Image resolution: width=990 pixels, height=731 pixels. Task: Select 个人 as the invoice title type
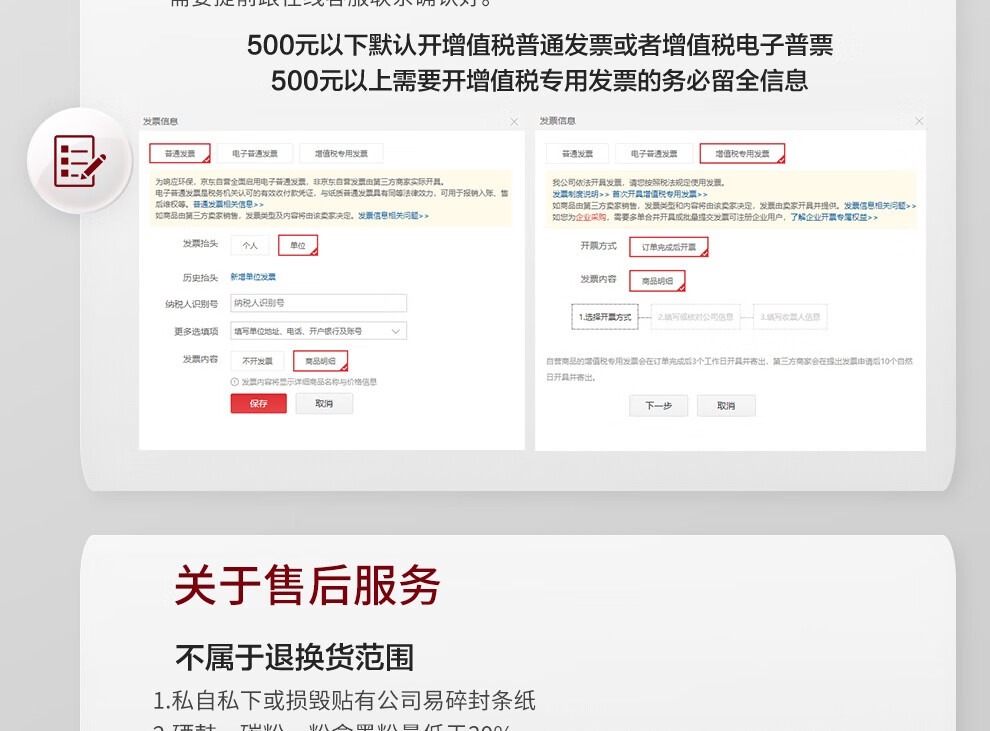pyautogui.click(x=250, y=246)
